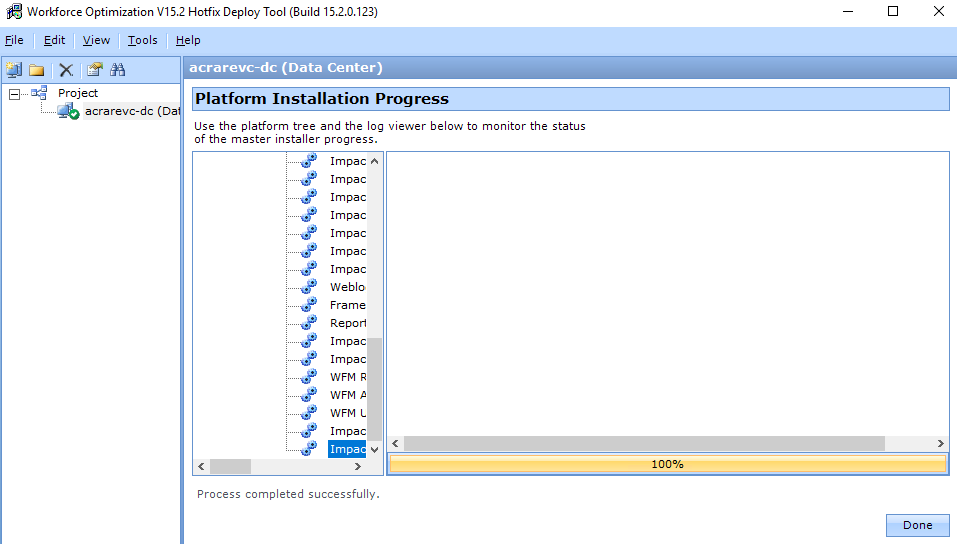The image size is (957, 544).
Task: Open properties via the toolbar properties icon
Action: tap(95, 70)
